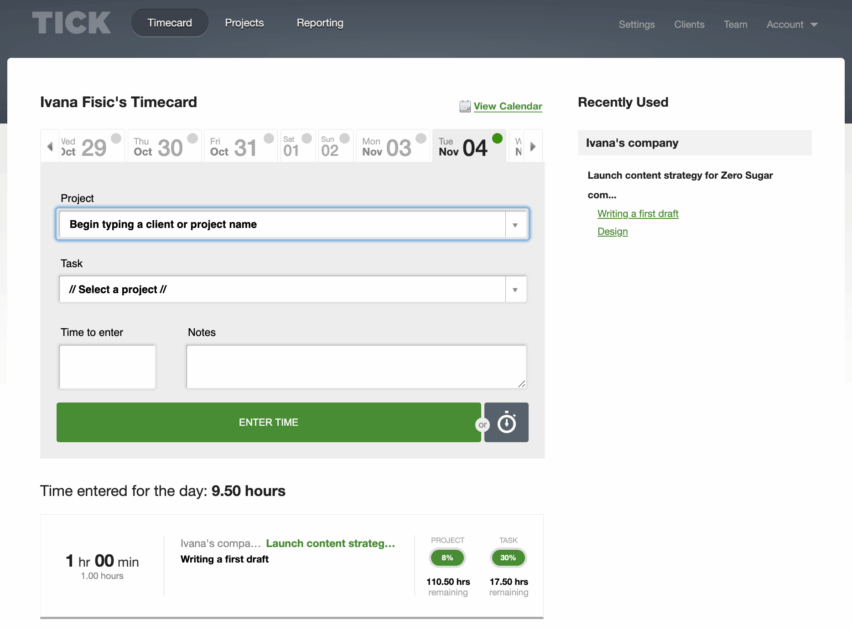Expand the Account menu in the header

tap(792, 24)
